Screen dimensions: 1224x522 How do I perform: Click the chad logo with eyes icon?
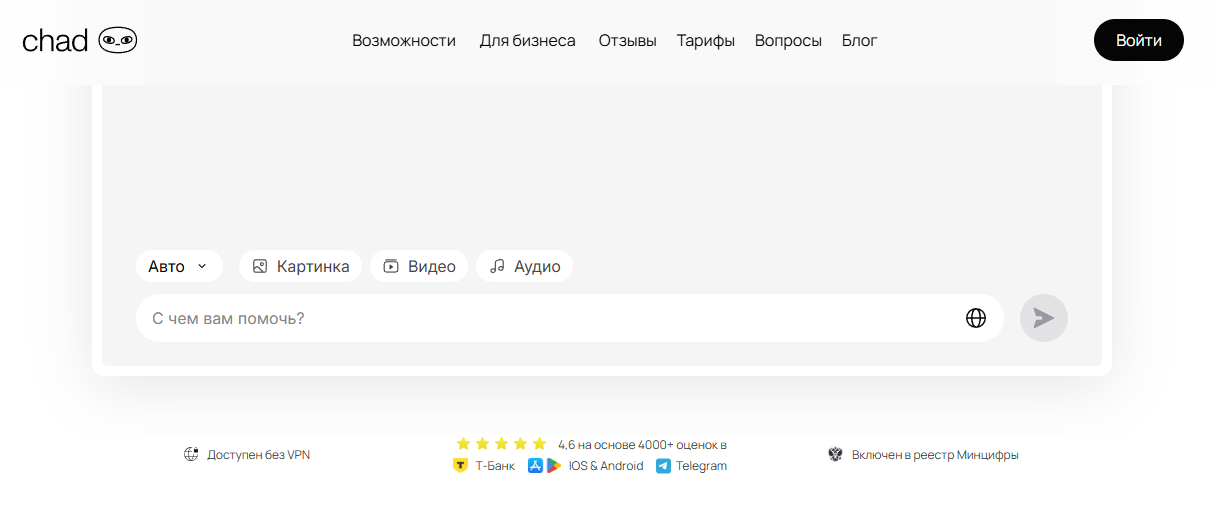(x=79, y=40)
